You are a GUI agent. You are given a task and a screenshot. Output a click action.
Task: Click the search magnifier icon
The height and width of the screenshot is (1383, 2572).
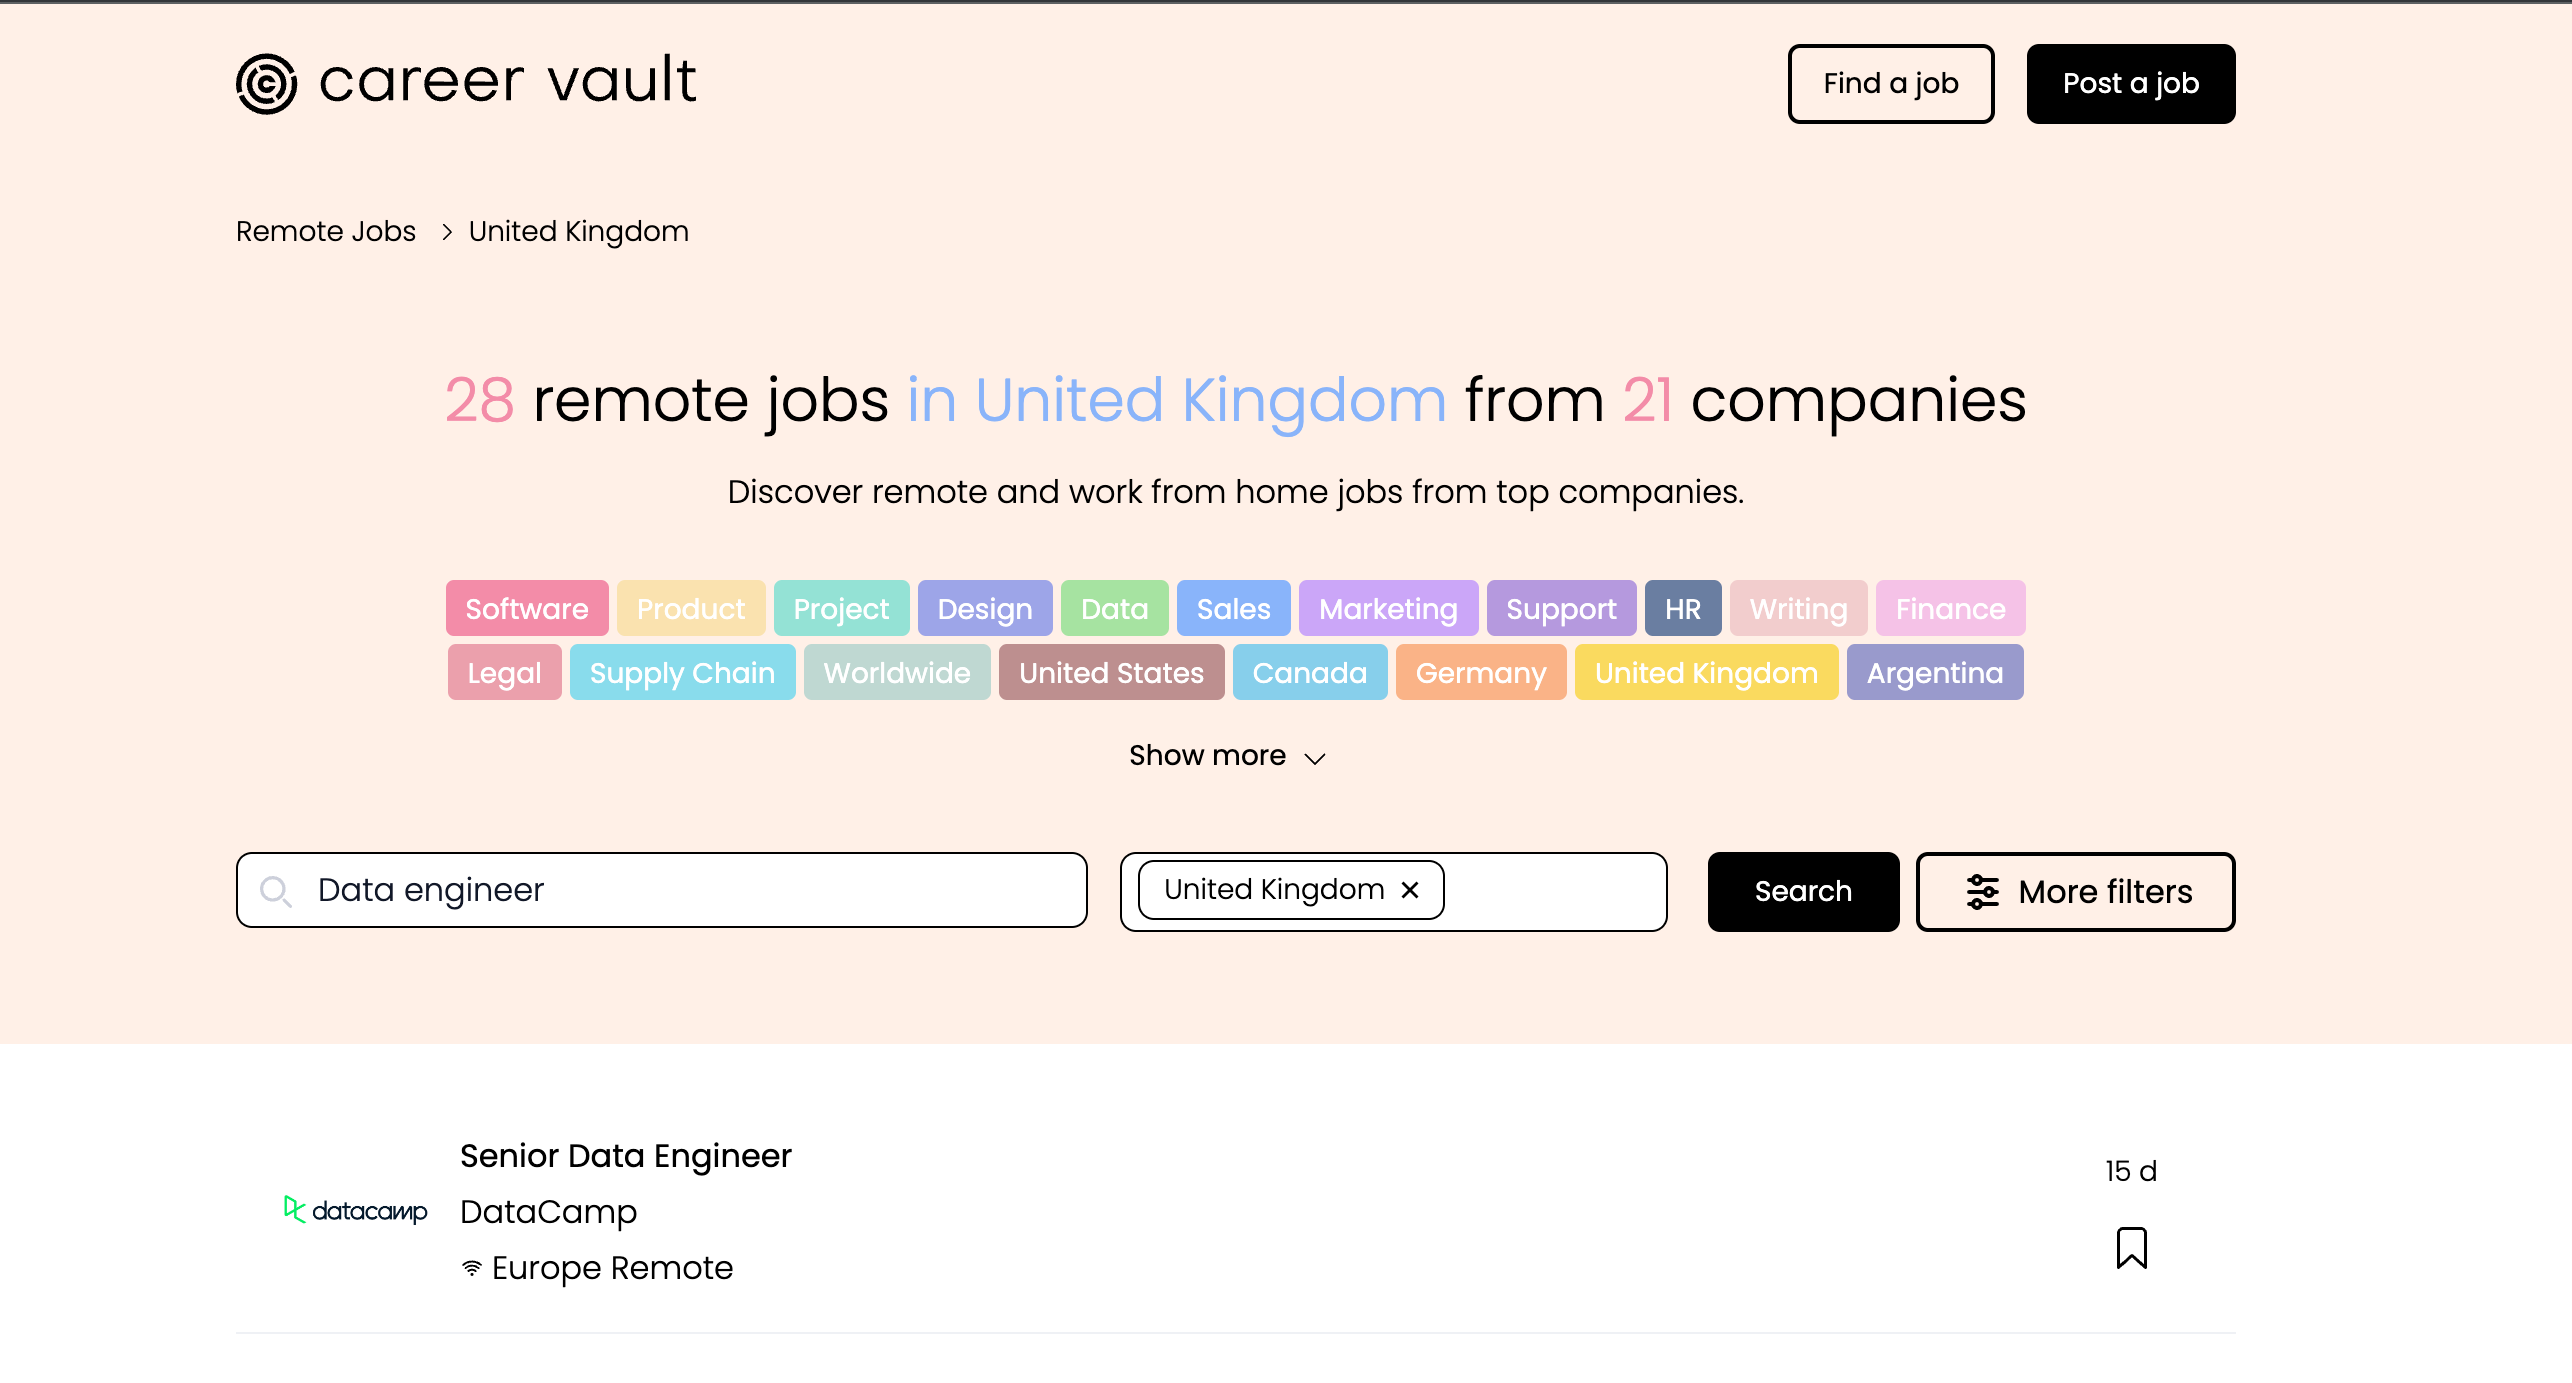(275, 891)
